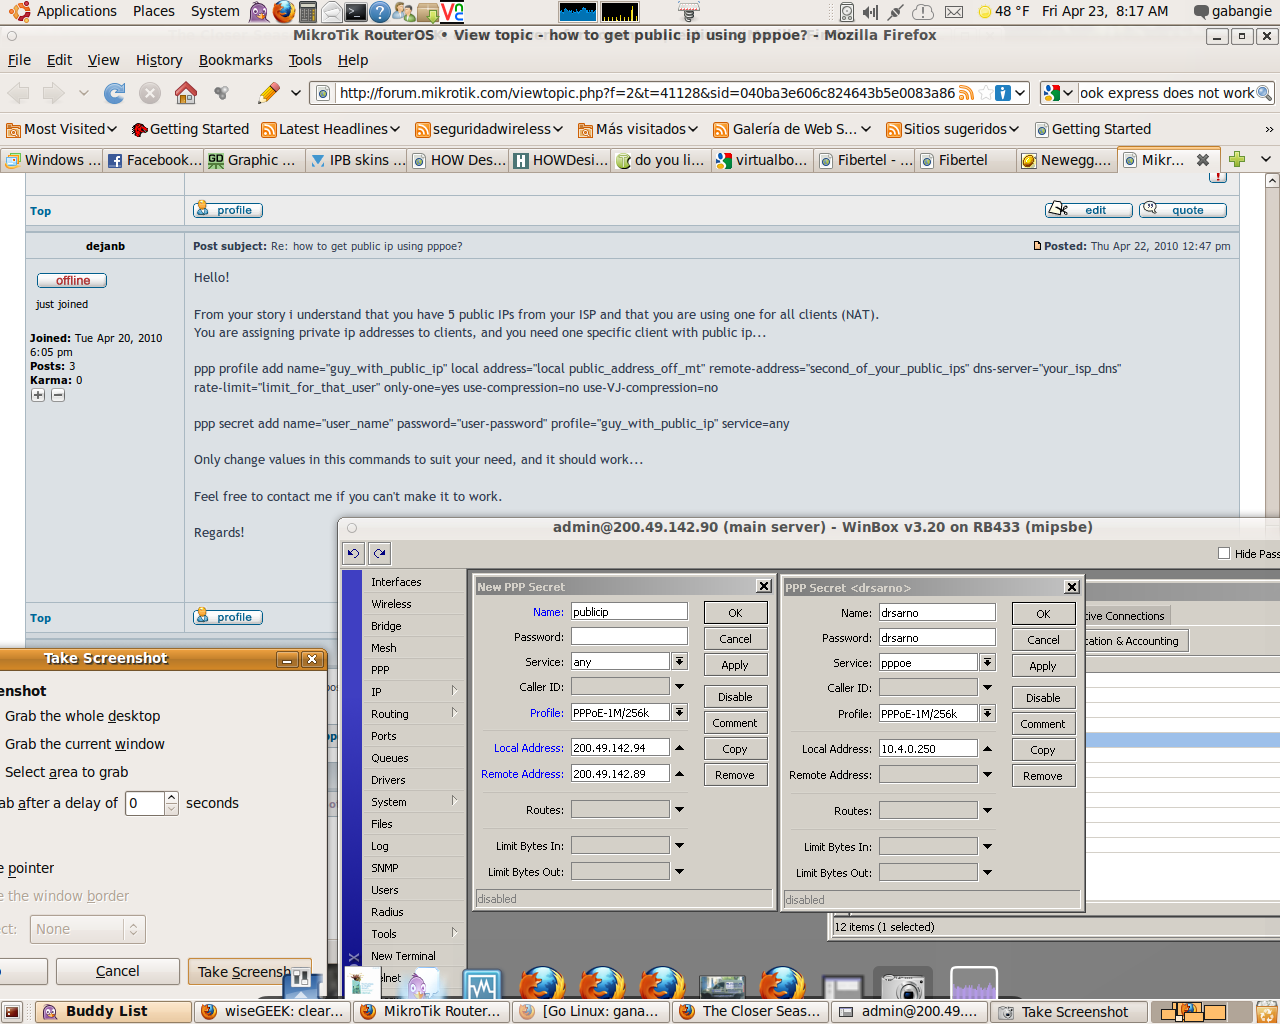Select the Grab the whole desktop option
1280x1024 pixels.
click(82, 716)
